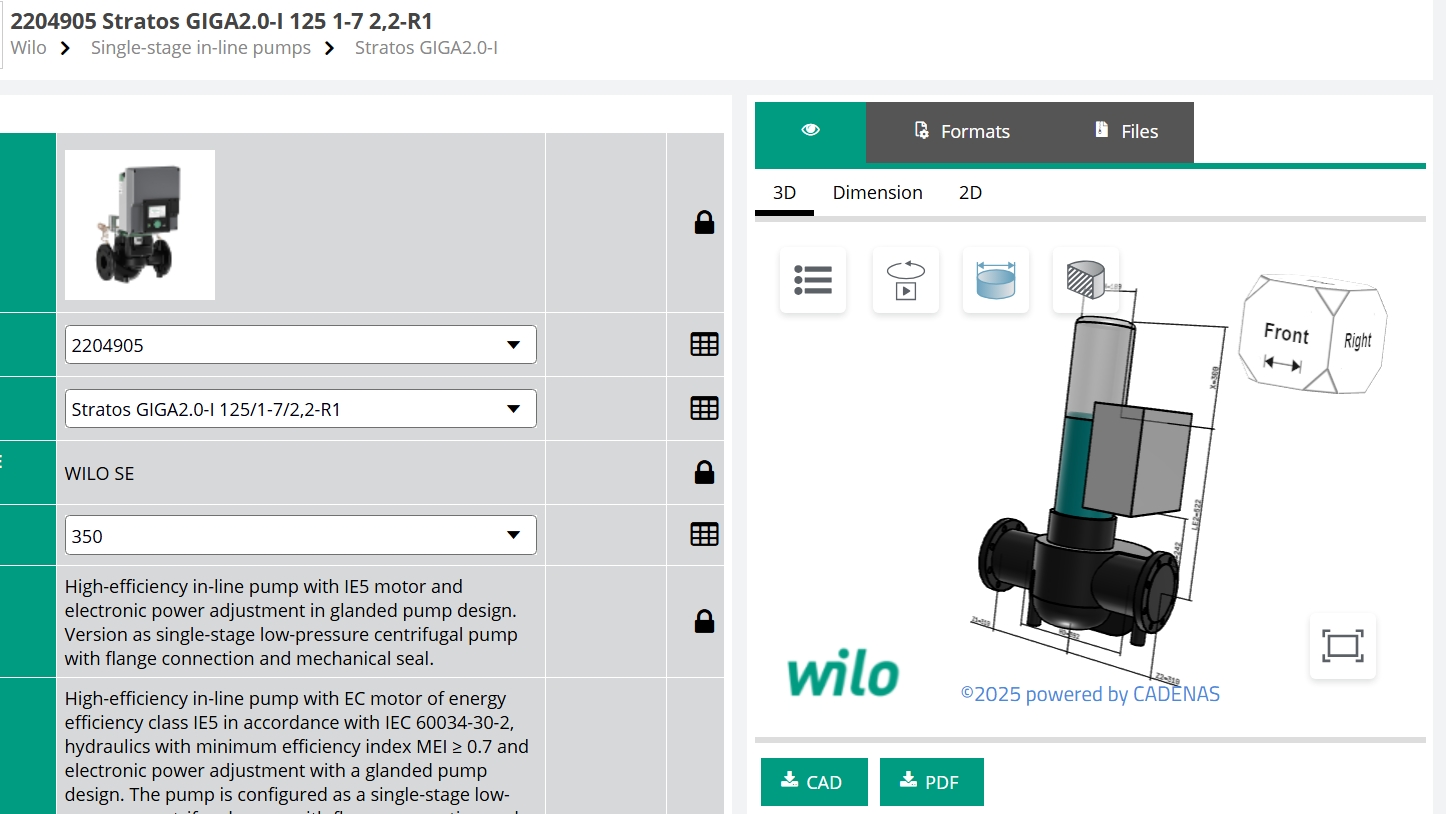The height and width of the screenshot is (814, 1446).
Task: Download the CAD file
Action: (x=813, y=782)
